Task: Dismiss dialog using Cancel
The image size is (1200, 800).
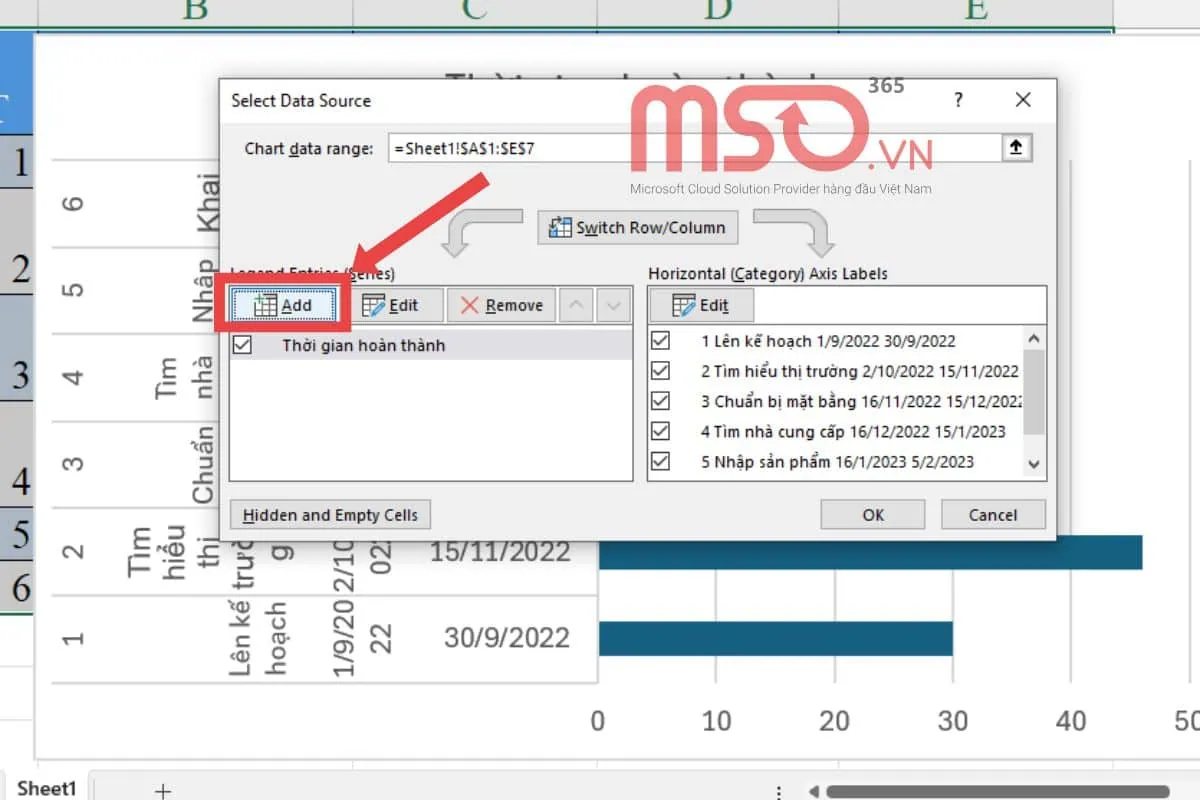Action: tap(992, 514)
